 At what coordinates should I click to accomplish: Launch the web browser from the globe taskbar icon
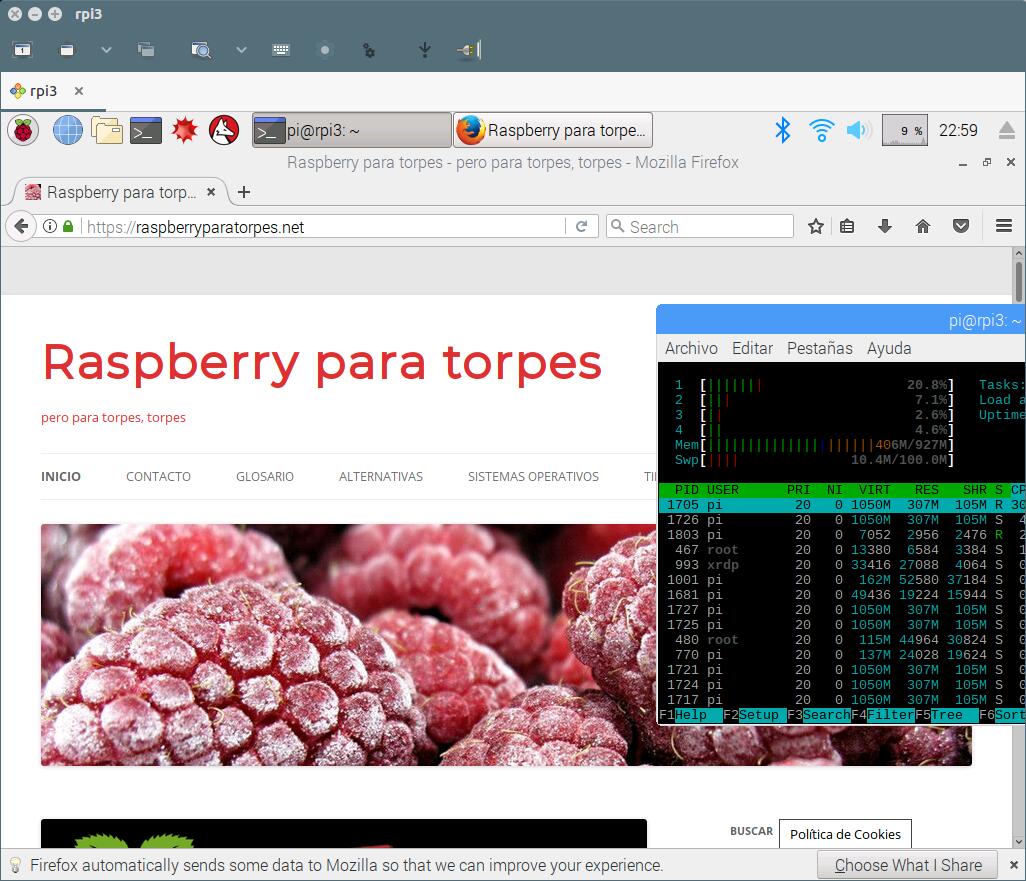click(67, 130)
